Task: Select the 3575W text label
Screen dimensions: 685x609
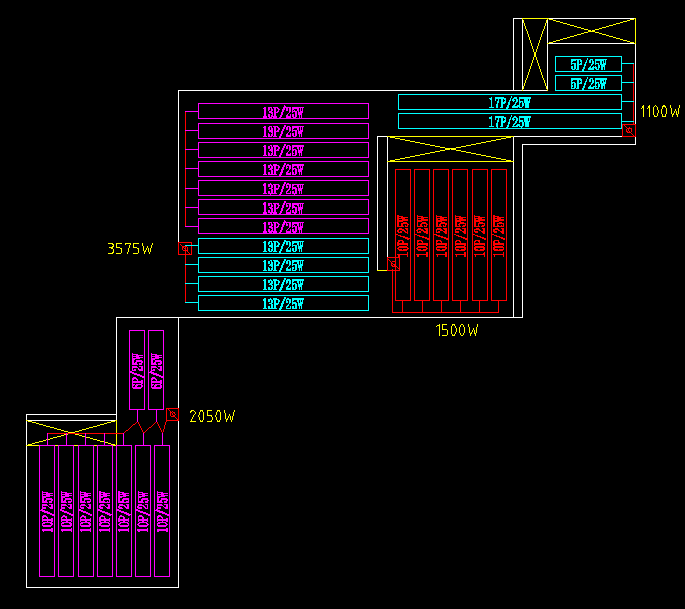Action: (130, 249)
